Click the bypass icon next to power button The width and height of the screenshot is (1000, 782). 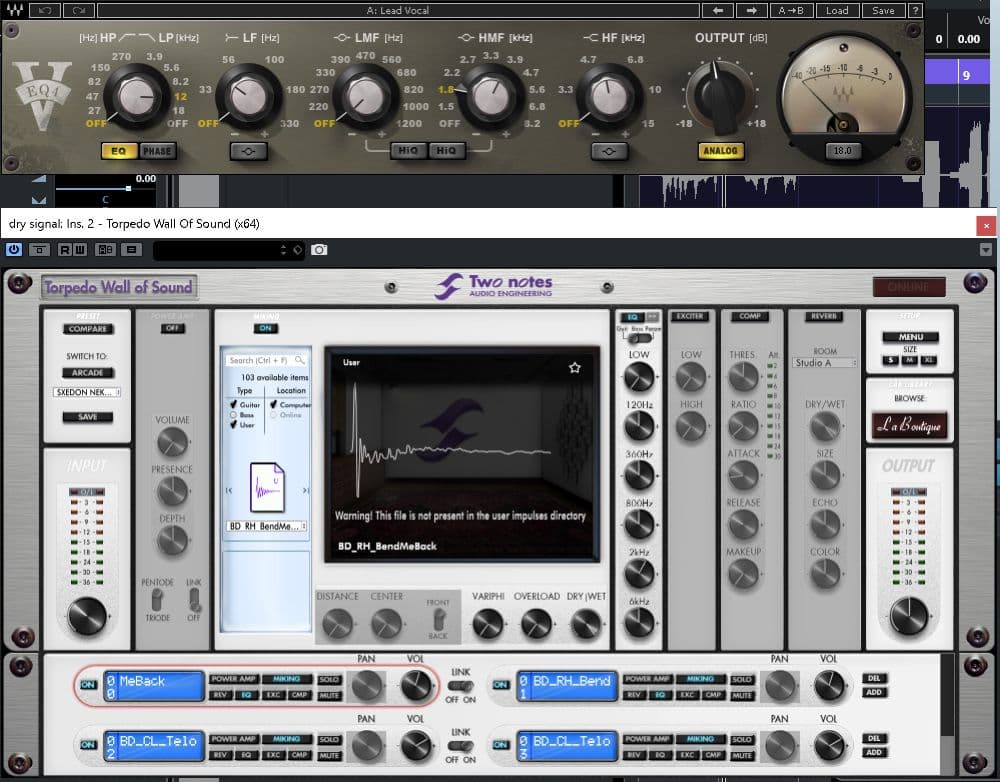pyautogui.click(x=39, y=249)
